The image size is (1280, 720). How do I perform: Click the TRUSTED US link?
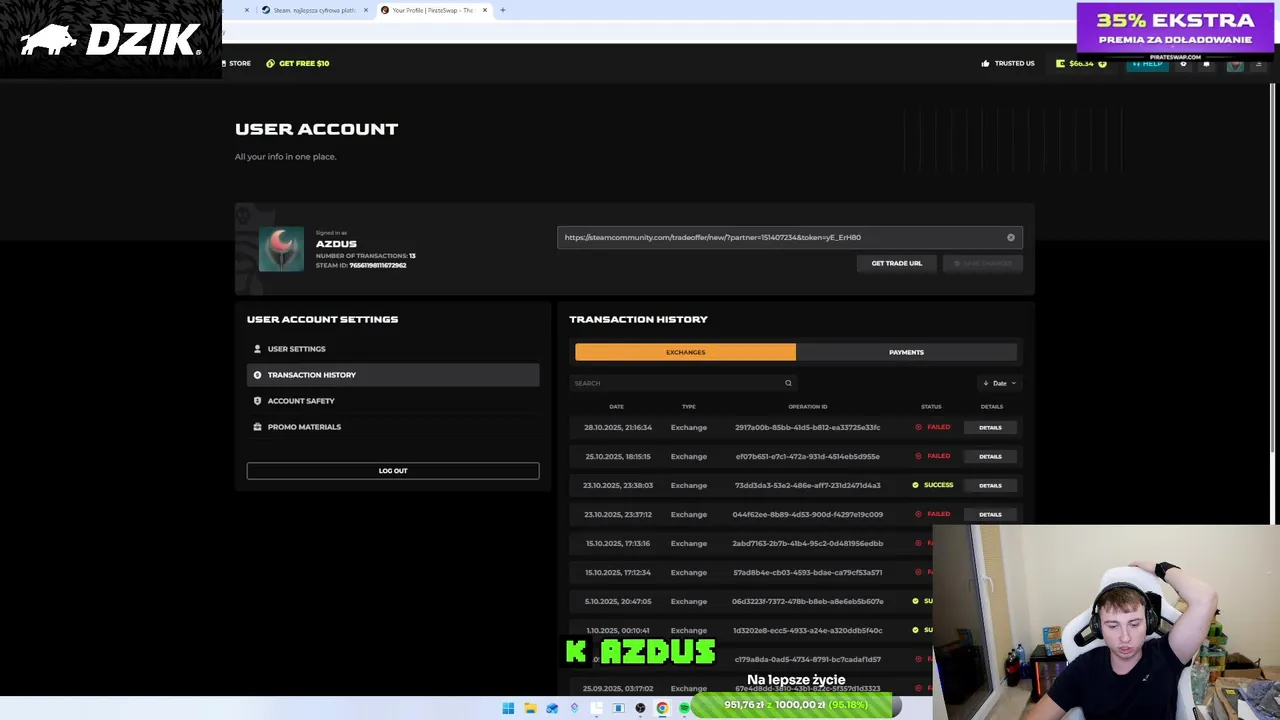(x=1014, y=63)
